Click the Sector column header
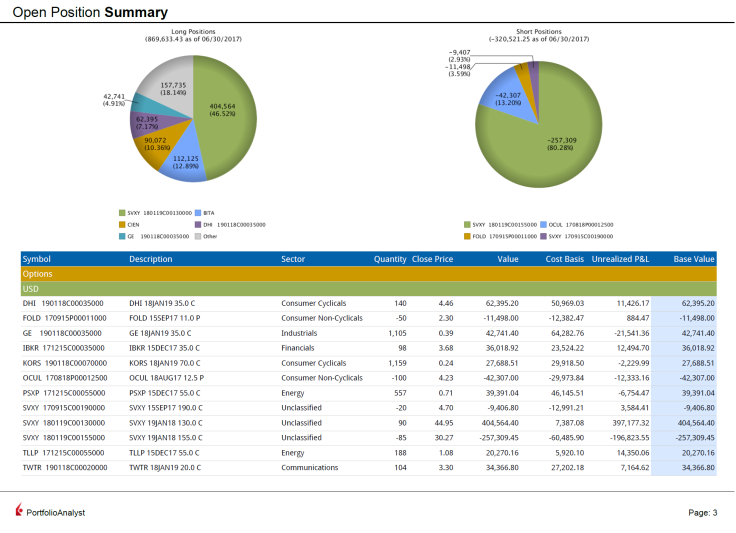The width and height of the screenshot is (736, 533). click(293, 259)
